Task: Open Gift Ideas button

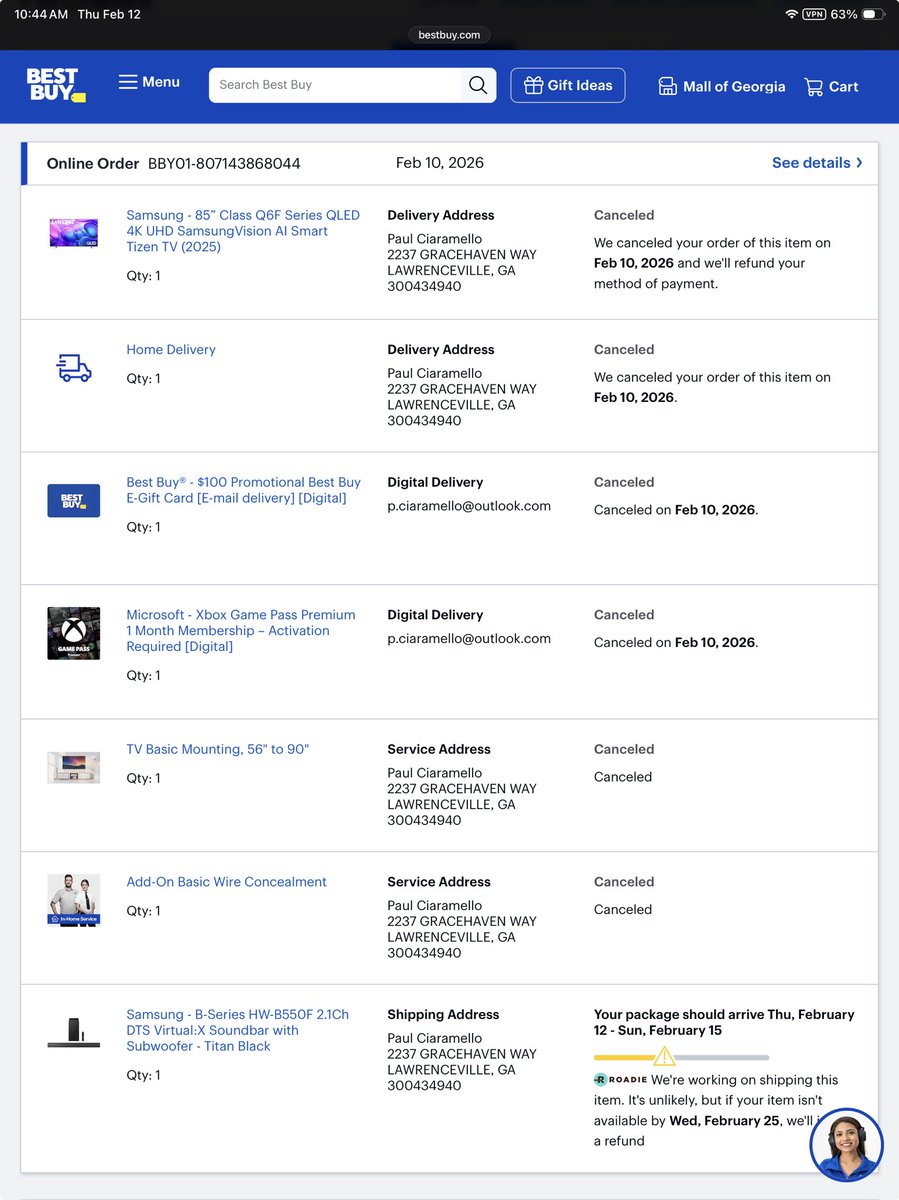Action: [568, 85]
